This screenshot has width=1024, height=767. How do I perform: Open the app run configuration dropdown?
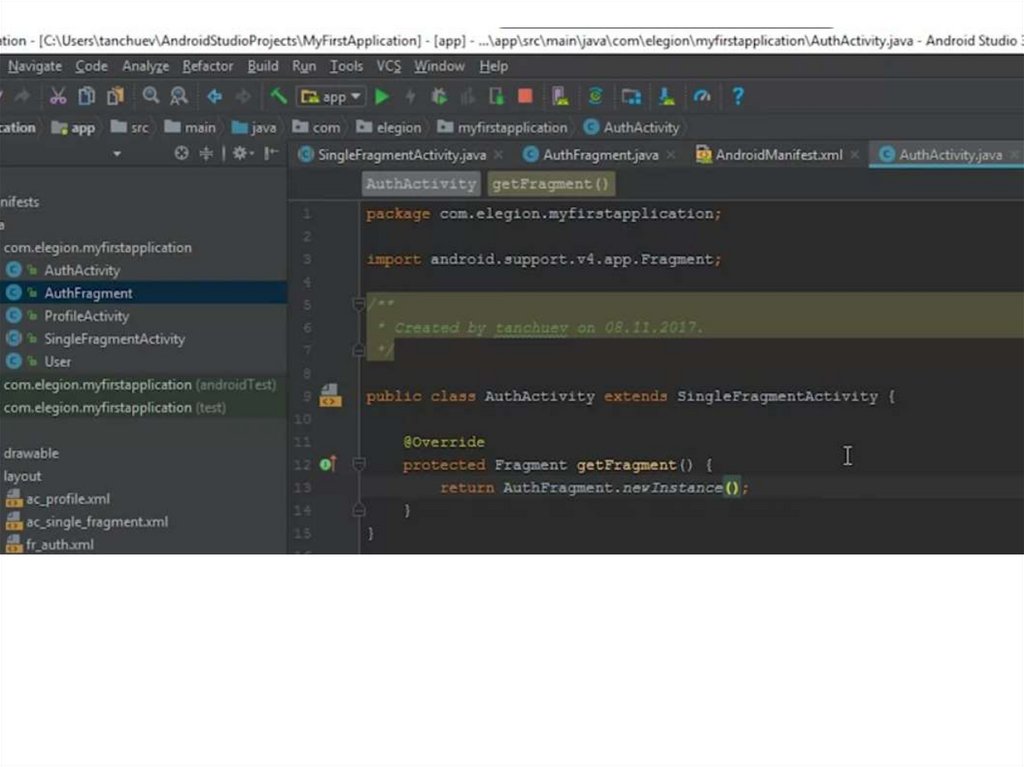coord(332,97)
